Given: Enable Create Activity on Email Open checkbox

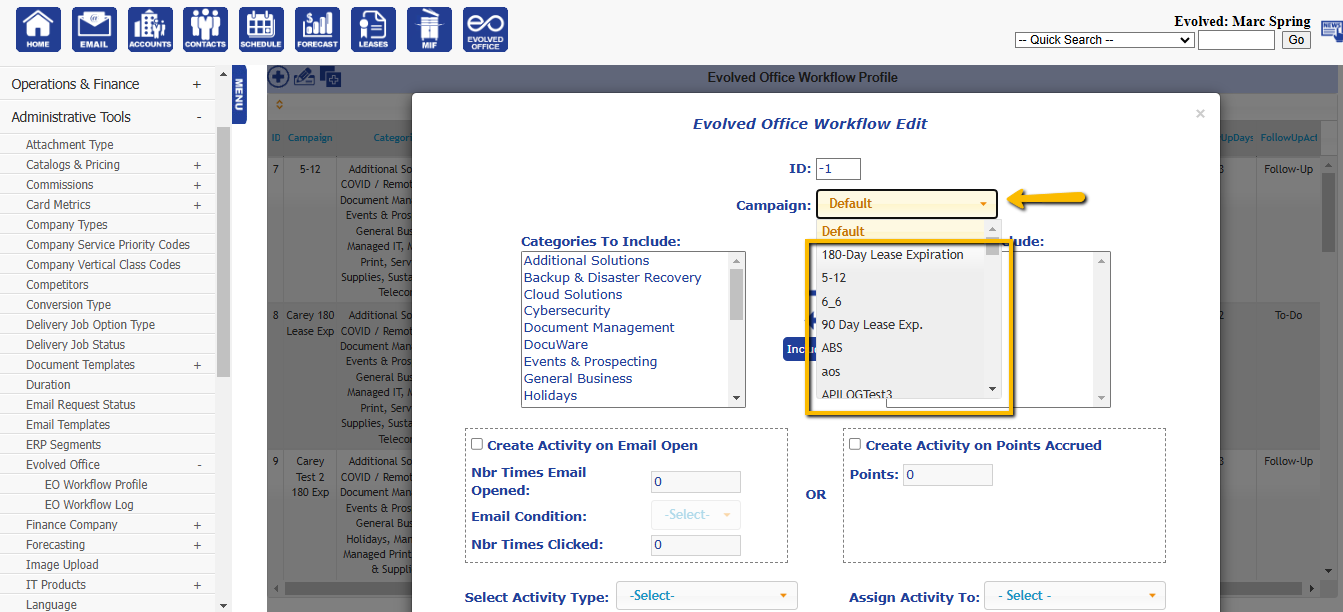Looking at the screenshot, I should 477,445.
